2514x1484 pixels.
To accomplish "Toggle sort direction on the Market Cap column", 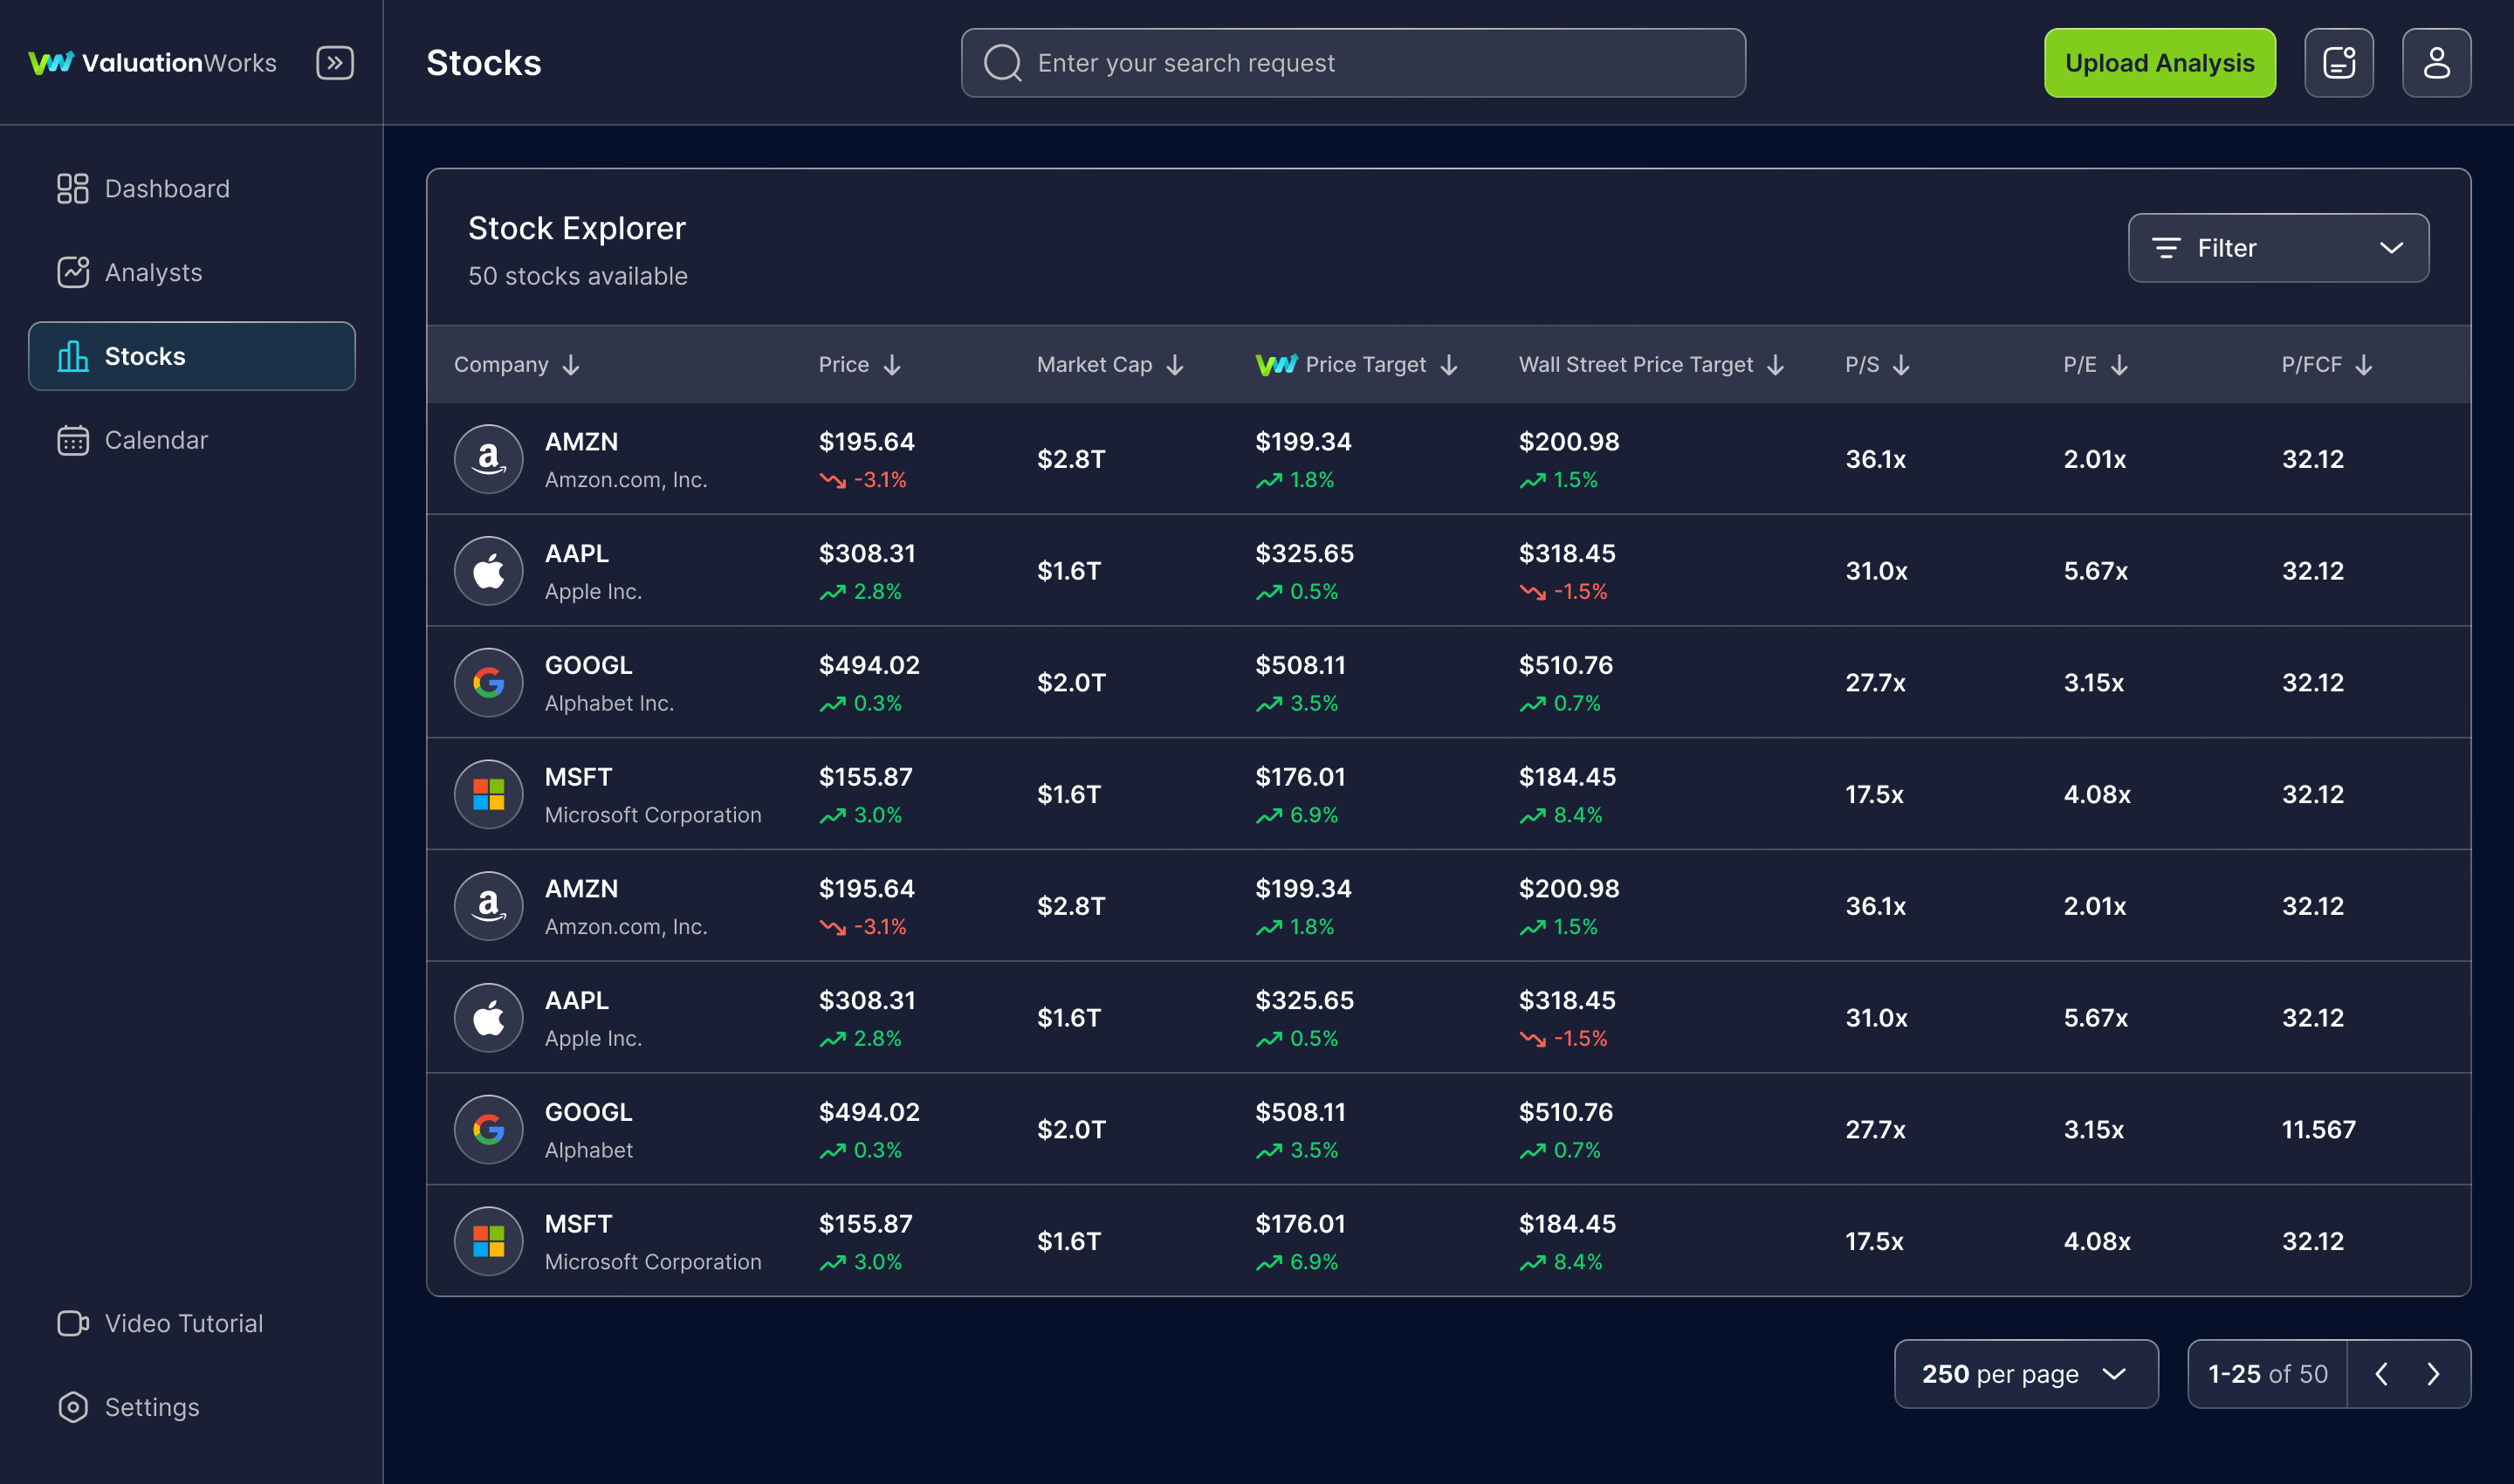I will tap(1174, 364).
